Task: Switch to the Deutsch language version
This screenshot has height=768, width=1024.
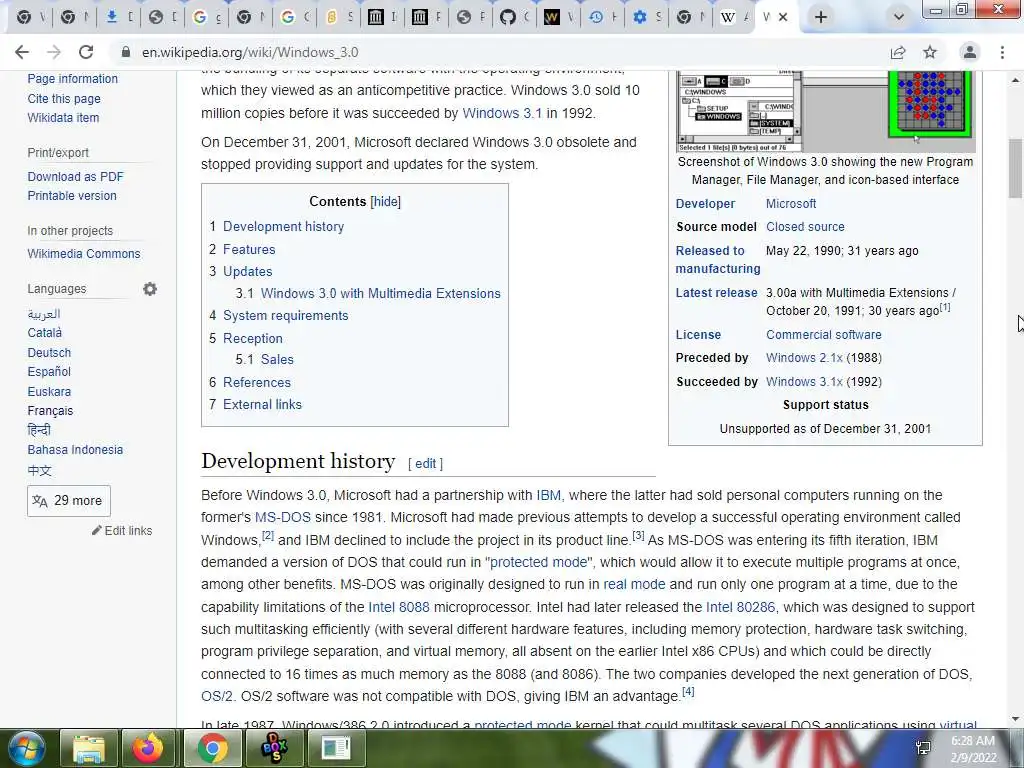Action: [49, 353]
